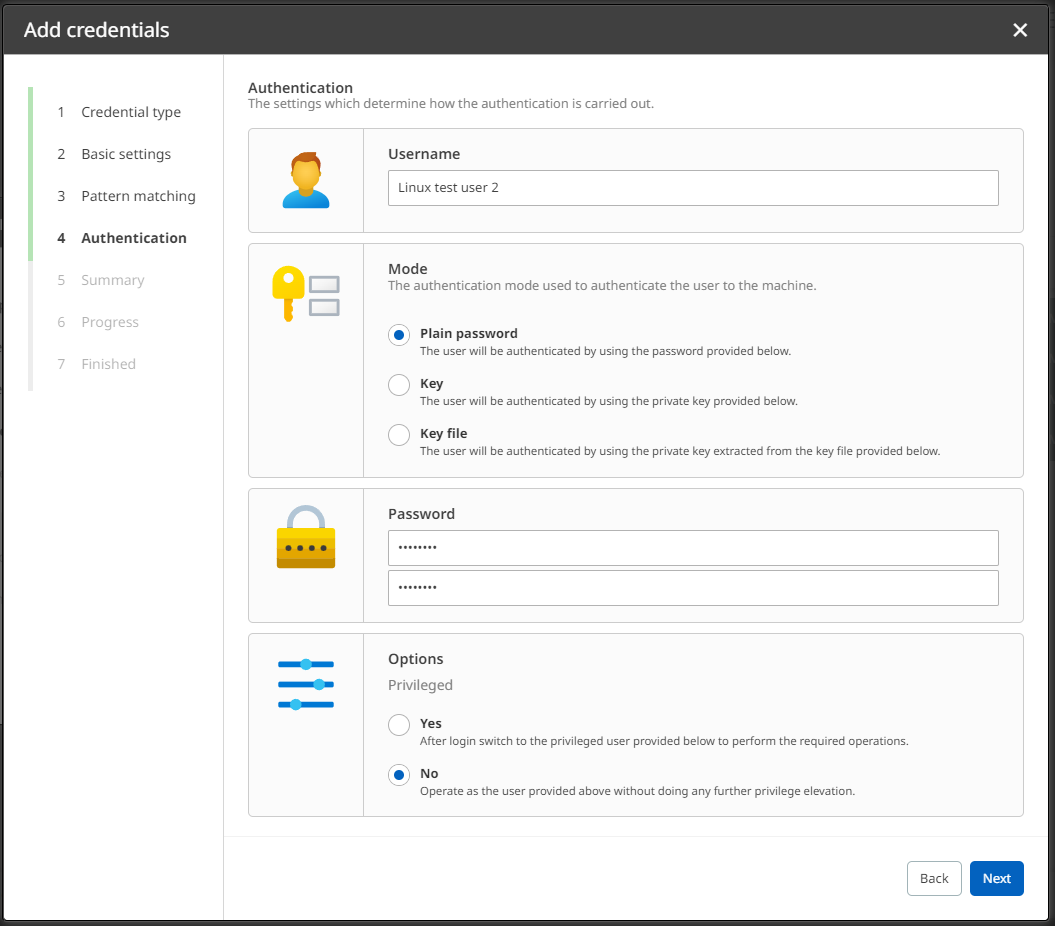The image size is (1055, 926).
Task: Go to Credential type step
Action: click(131, 112)
